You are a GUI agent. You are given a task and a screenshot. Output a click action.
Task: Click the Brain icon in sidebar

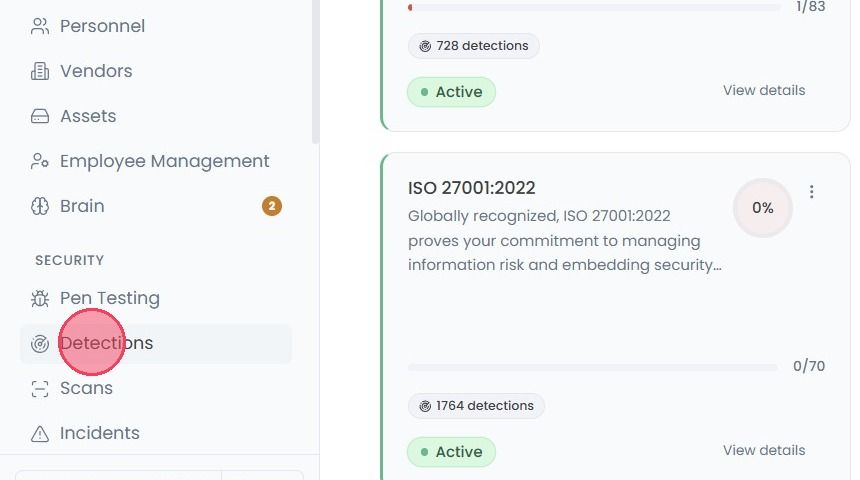(40, 206)
